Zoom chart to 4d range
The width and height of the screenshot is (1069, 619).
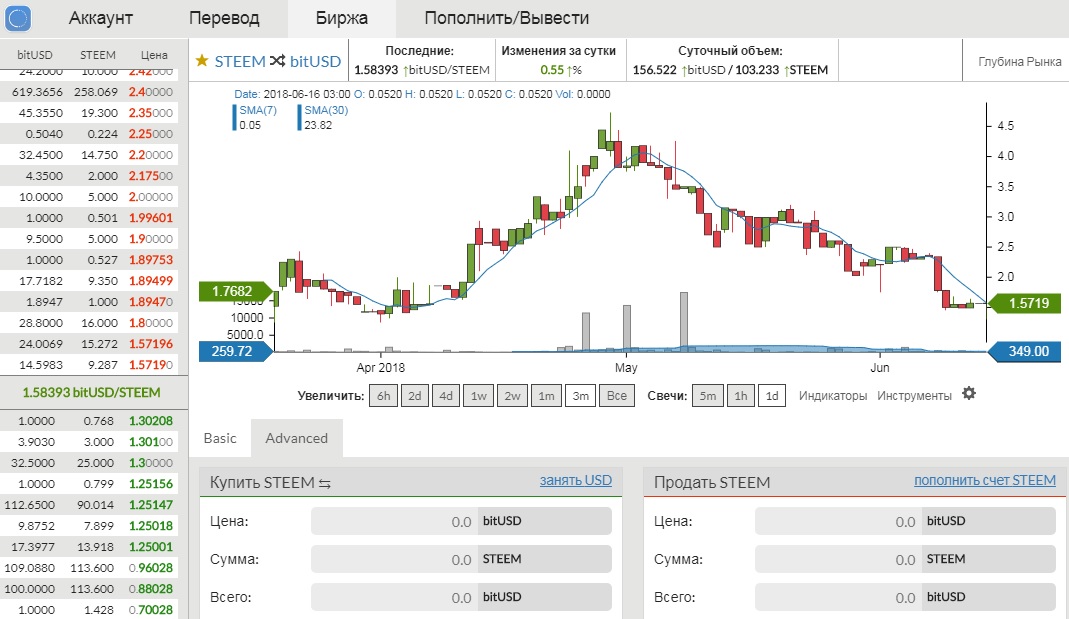446,396
